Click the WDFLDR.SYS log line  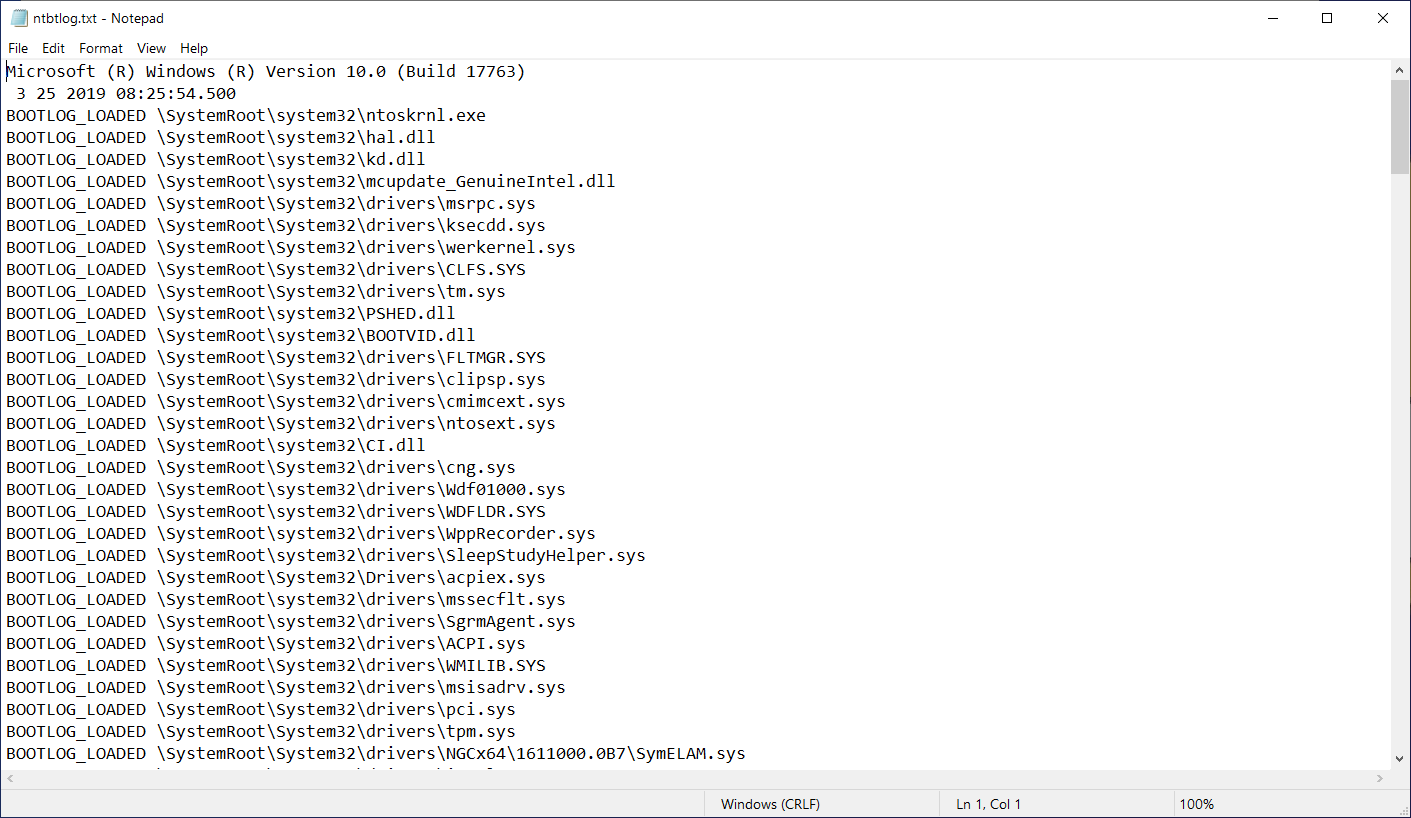coord(276,512)
